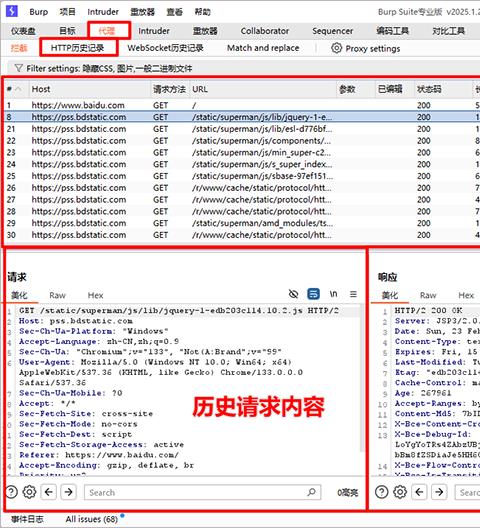Toggle the \n show newlines button in request
The image size is (480, 528).
click(x=333, y=294)
